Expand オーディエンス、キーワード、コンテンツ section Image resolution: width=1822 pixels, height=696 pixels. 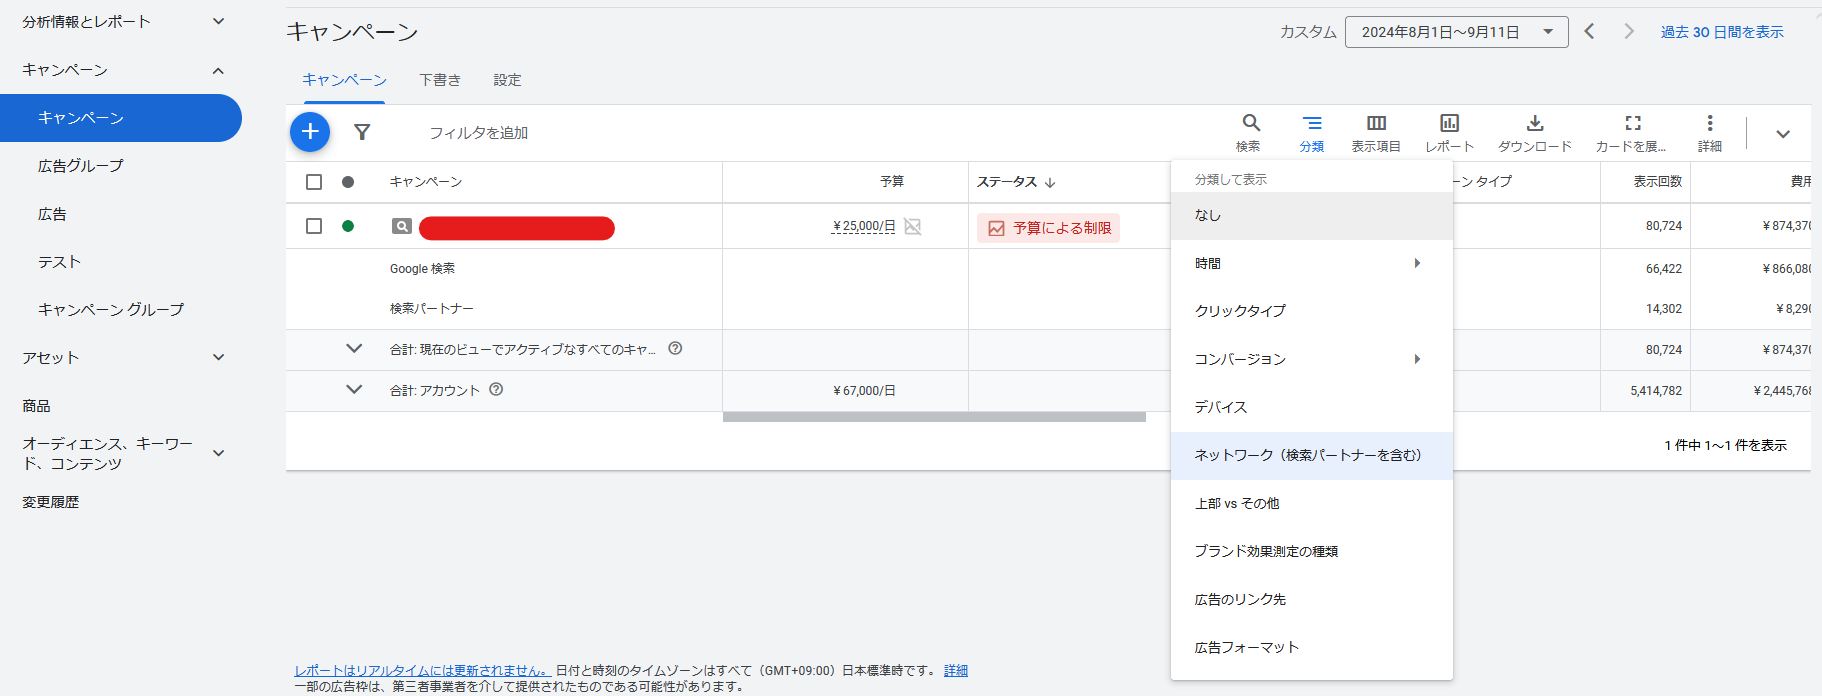click(219, 453)
